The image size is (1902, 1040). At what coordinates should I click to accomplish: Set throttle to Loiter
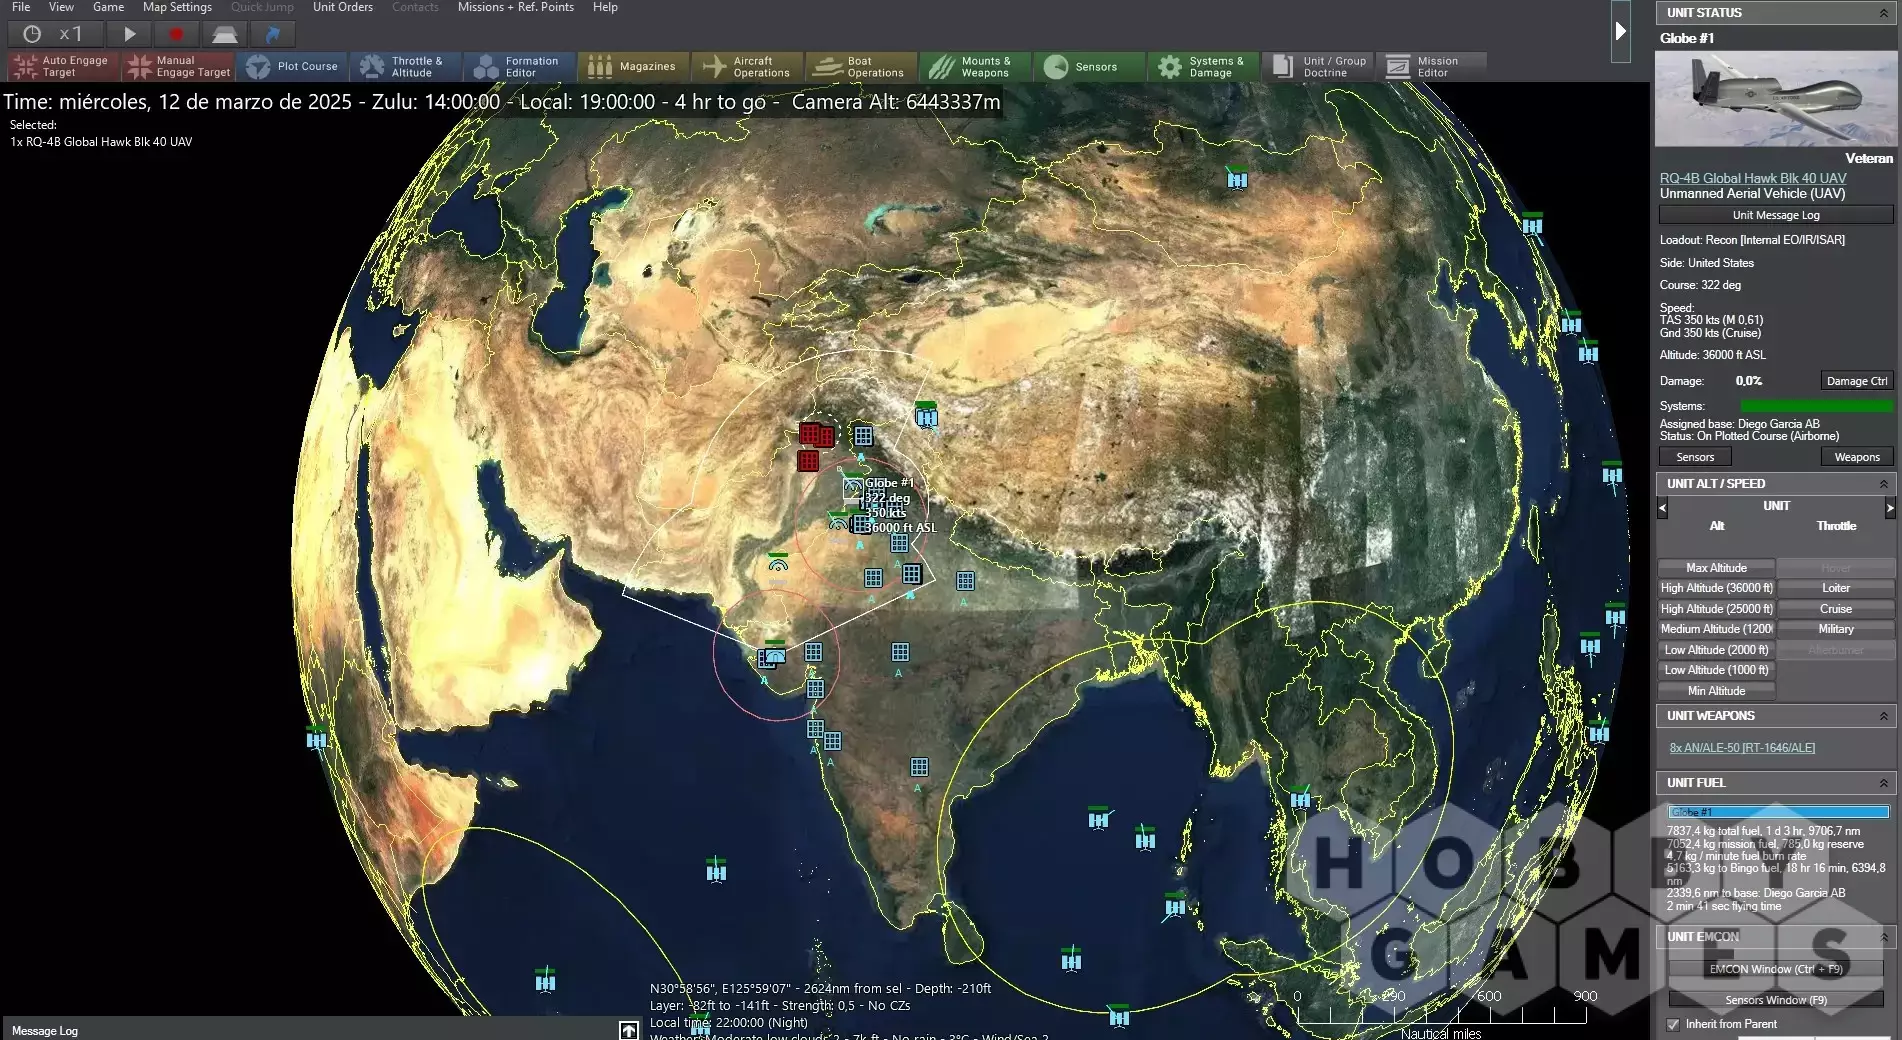[1835, 588]
